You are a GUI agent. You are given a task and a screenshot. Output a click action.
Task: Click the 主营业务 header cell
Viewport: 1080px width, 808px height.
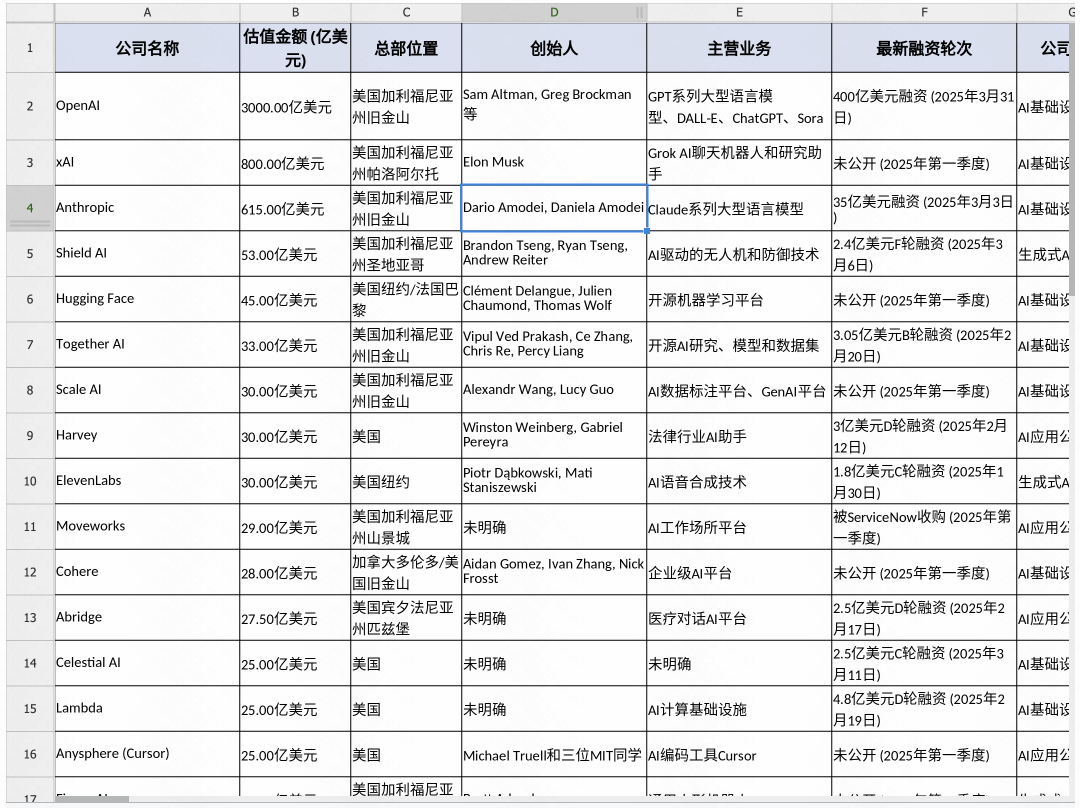(x=739, y=48)
